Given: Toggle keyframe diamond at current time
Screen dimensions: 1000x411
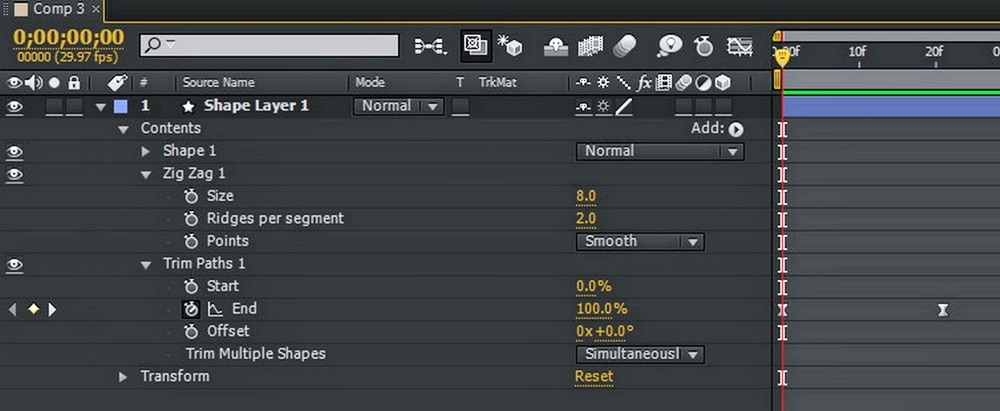Looking at the screenshot, I should coord(33,310).
